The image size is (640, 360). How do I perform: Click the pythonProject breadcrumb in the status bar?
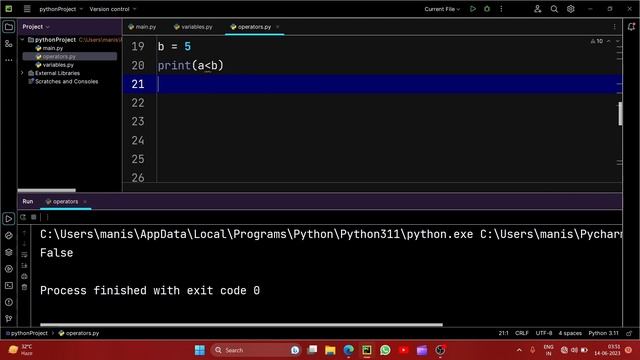tap(26, 333)
